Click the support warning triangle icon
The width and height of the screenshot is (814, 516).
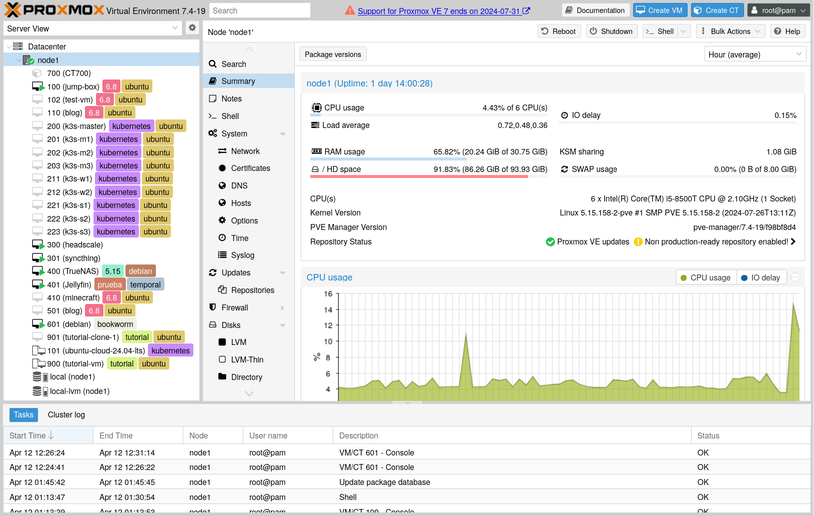[x=350, y=10]
